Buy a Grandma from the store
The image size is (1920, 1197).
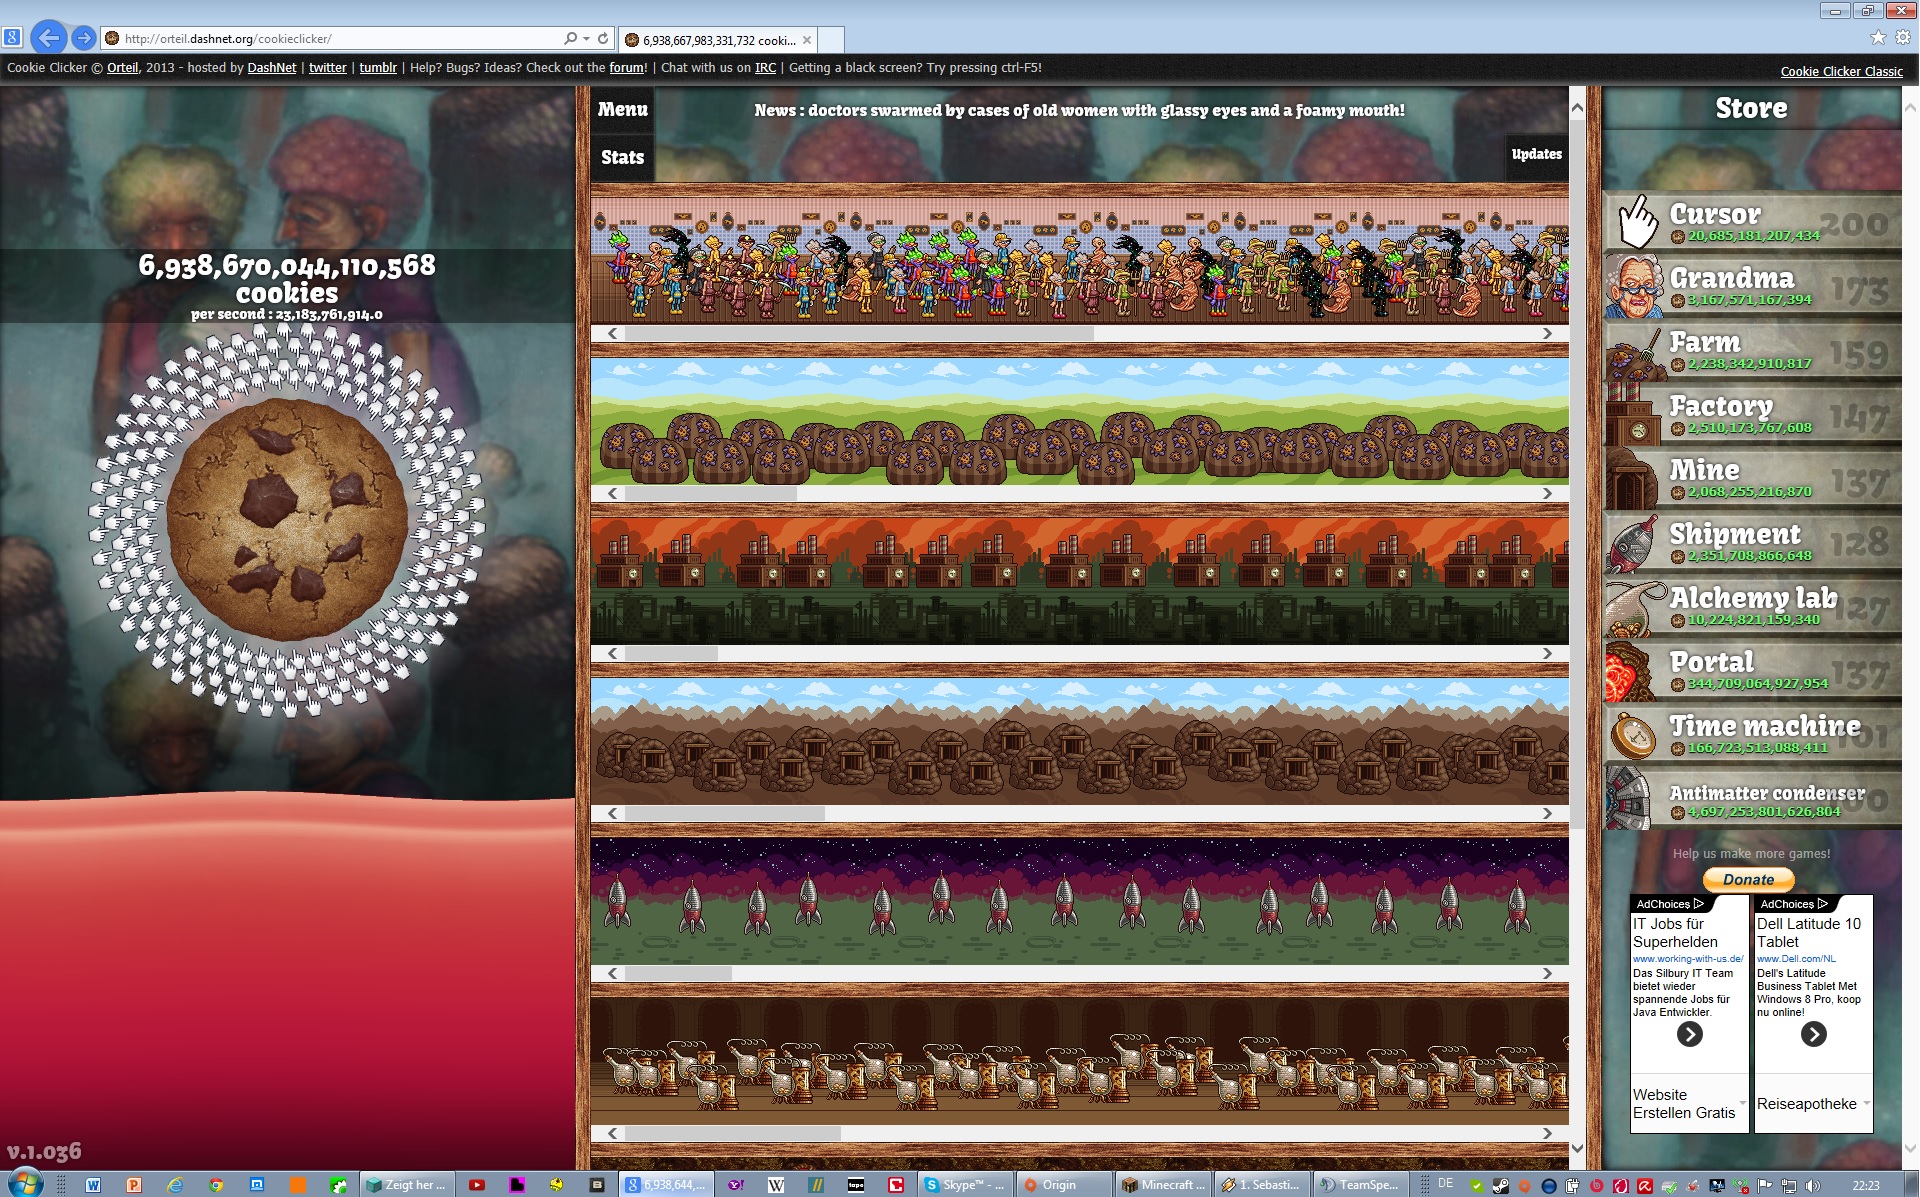pos(1752,286)
